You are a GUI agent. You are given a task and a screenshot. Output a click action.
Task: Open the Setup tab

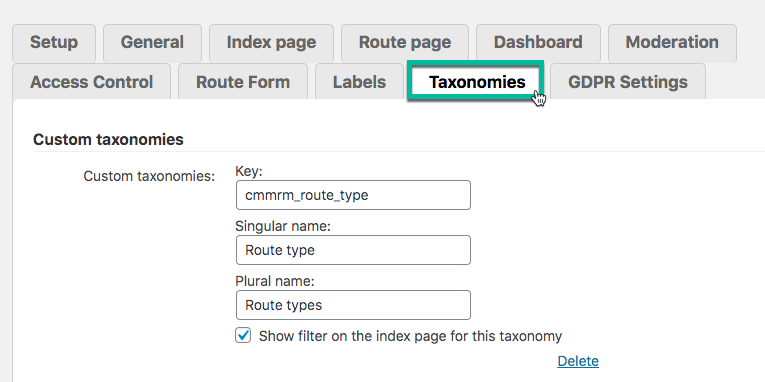(54, 43)
